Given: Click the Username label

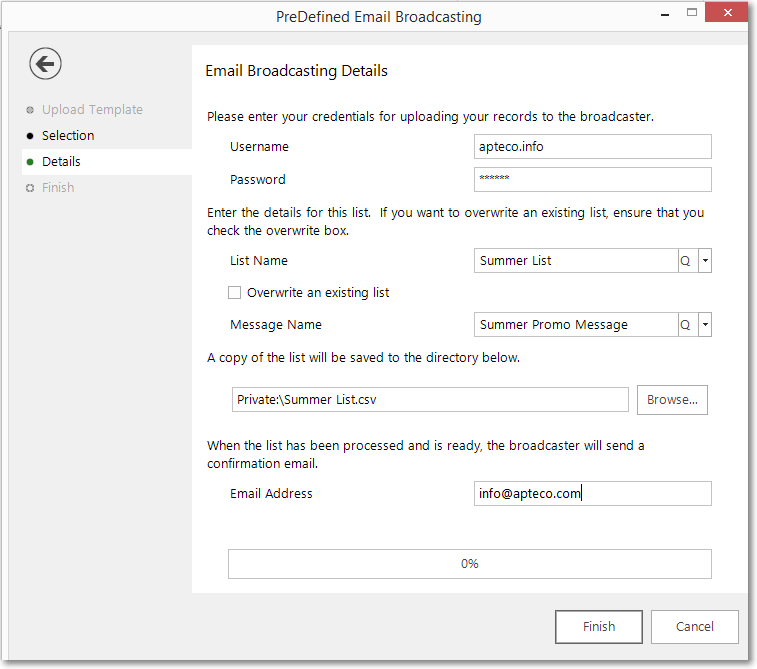Looking at the screenshot, I should (259, 147).
